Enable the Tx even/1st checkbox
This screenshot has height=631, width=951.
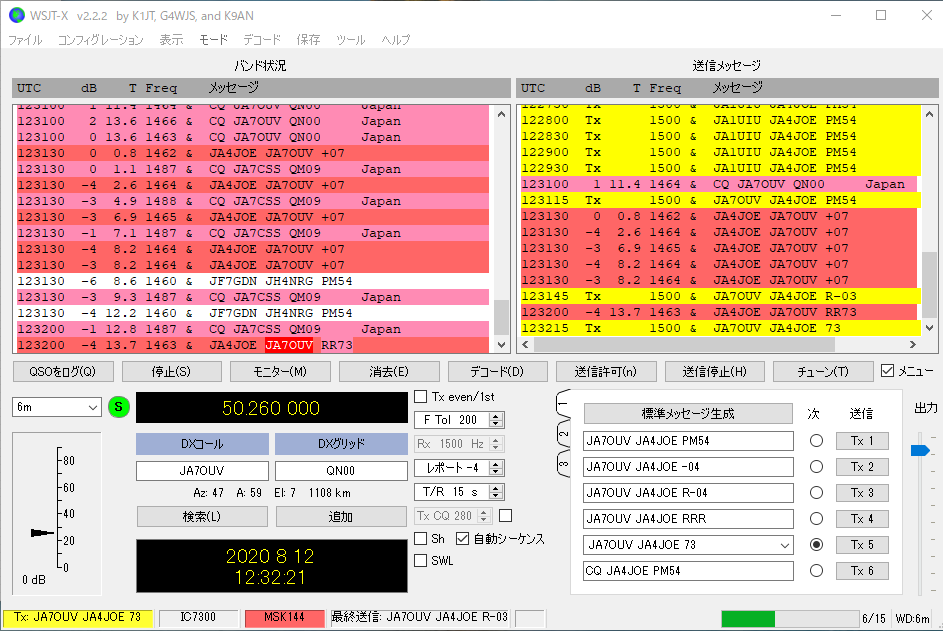click(420, 397)
